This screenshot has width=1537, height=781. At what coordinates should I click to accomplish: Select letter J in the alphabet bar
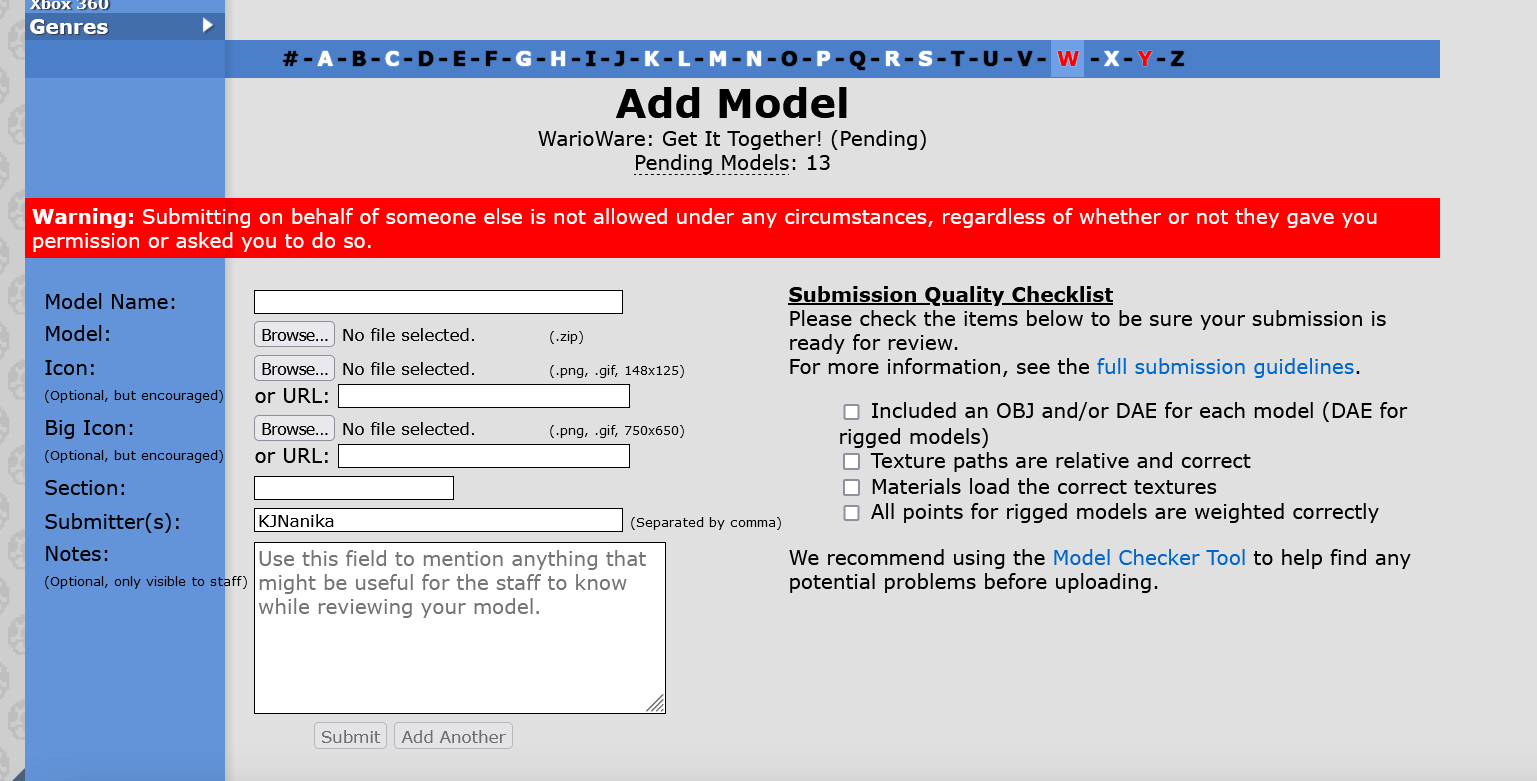click(x=619, y=59)
